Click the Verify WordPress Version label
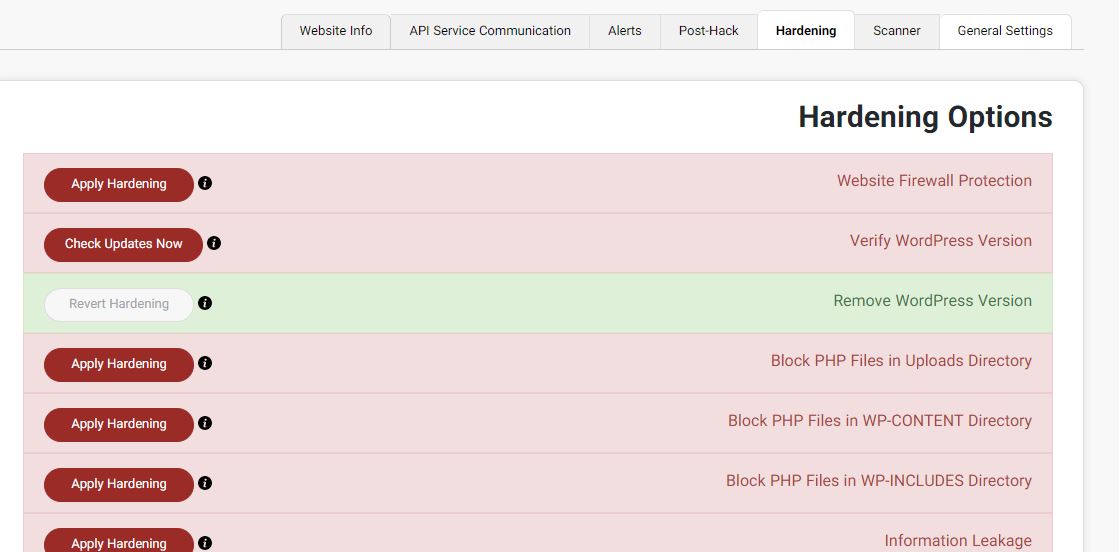Viewport: 1119px width, 552px height. (941, 241)
